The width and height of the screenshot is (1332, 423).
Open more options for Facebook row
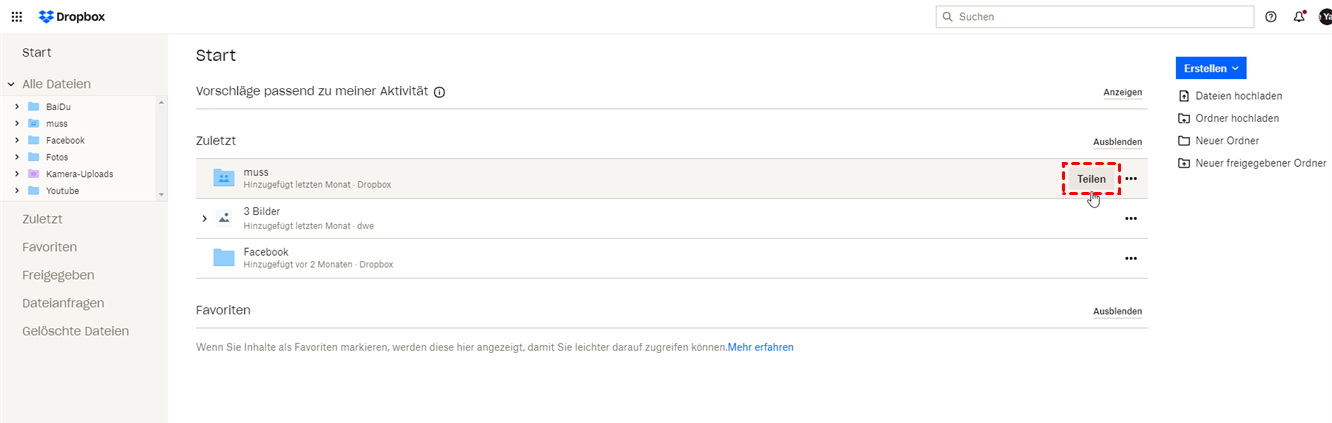[x=1131, y=258]
